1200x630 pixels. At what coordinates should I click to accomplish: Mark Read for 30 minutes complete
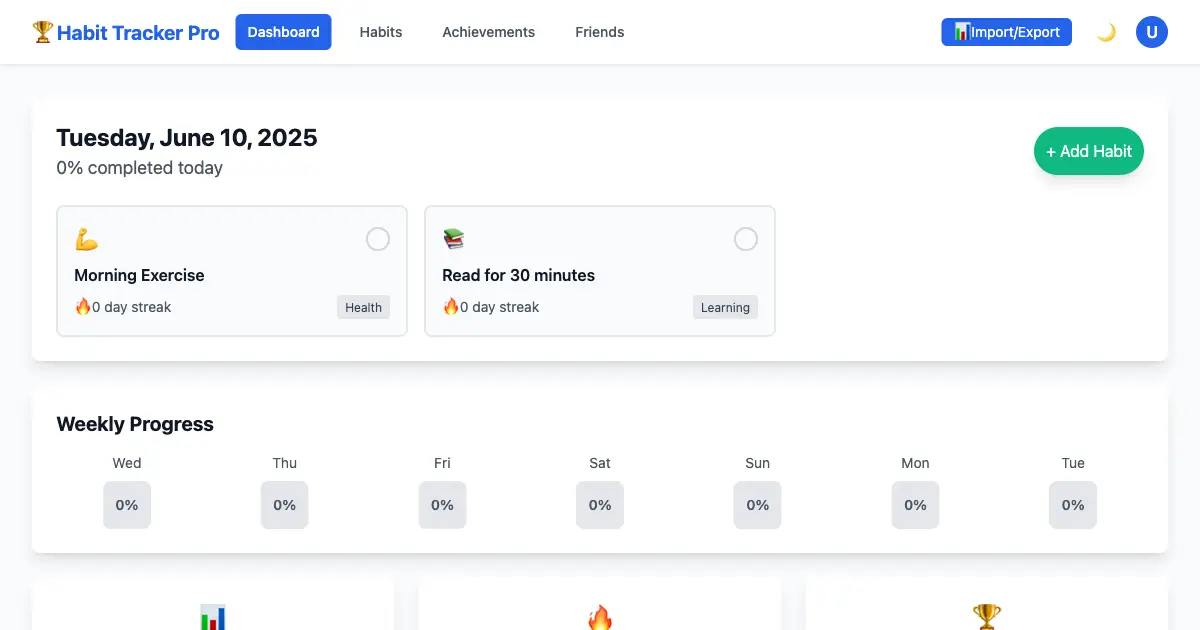746,239
